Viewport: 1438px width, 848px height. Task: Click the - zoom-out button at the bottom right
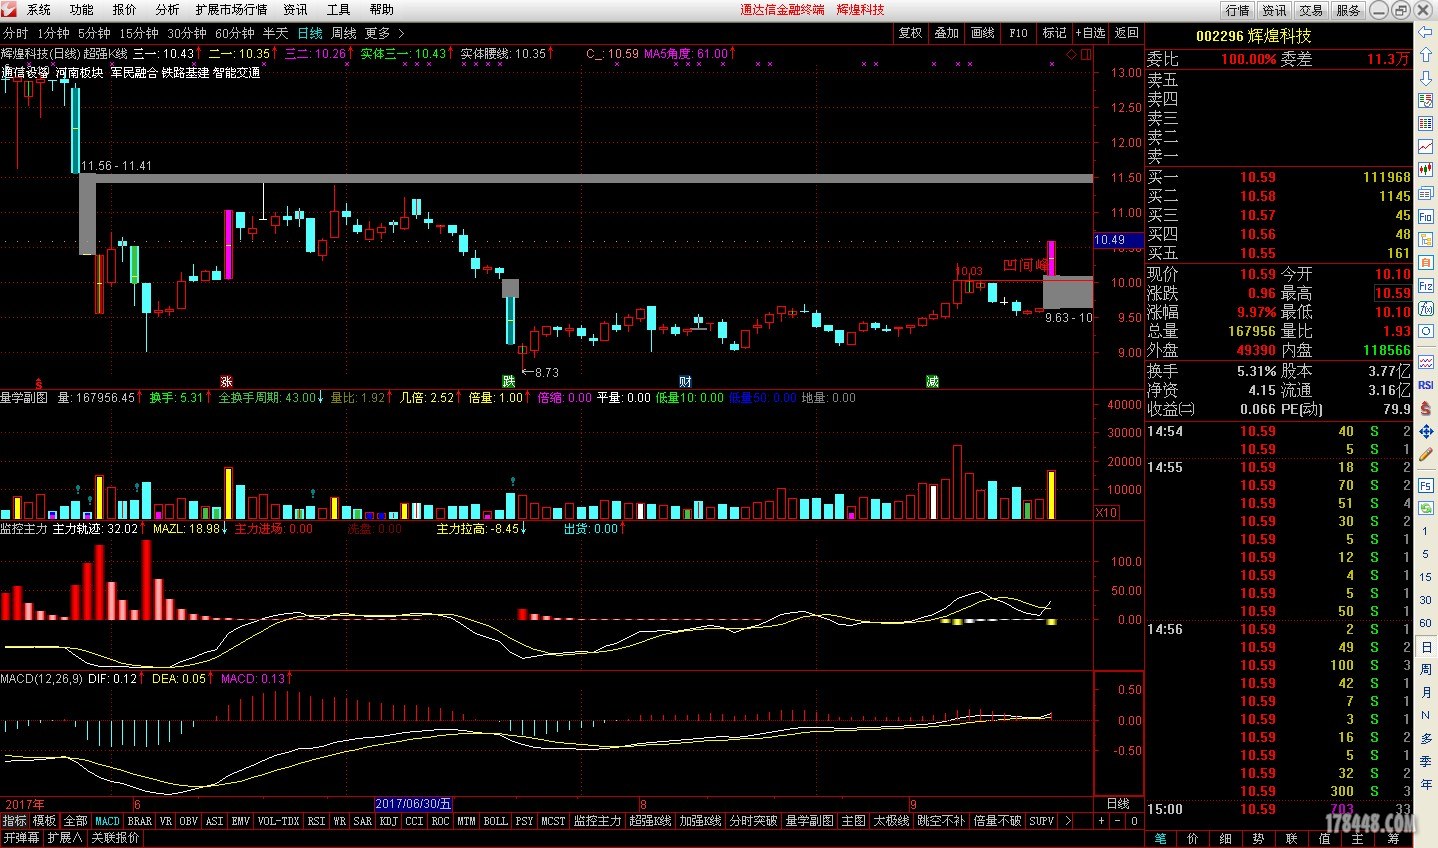(x=1117, y=821)
